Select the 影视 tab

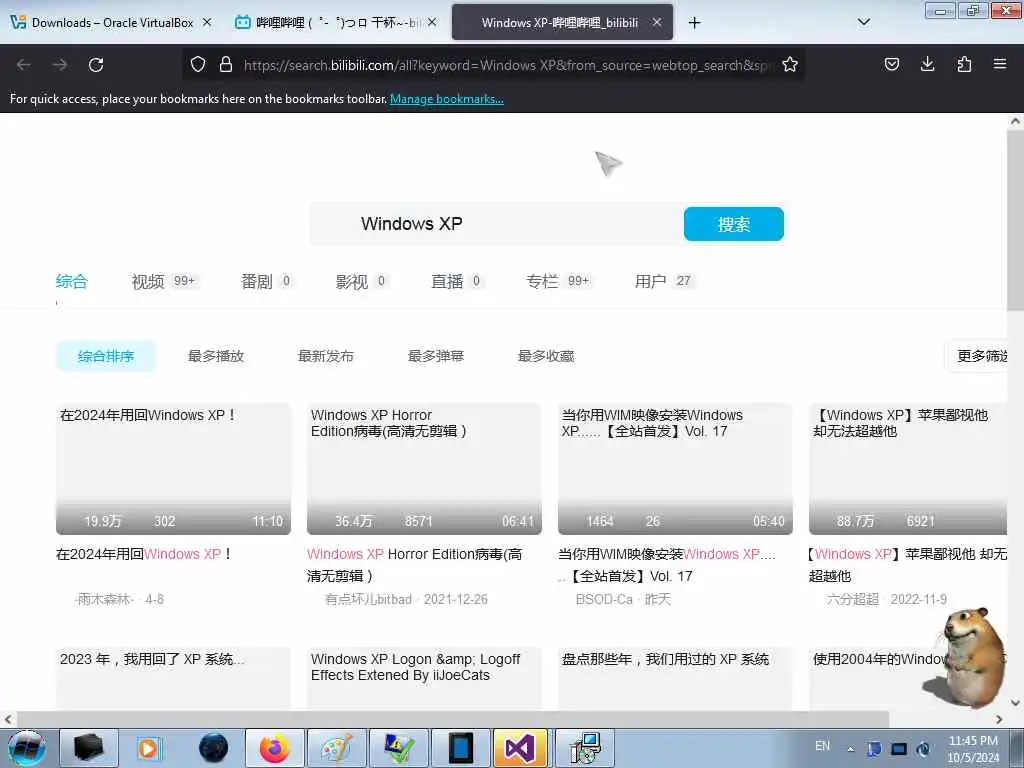362,281
